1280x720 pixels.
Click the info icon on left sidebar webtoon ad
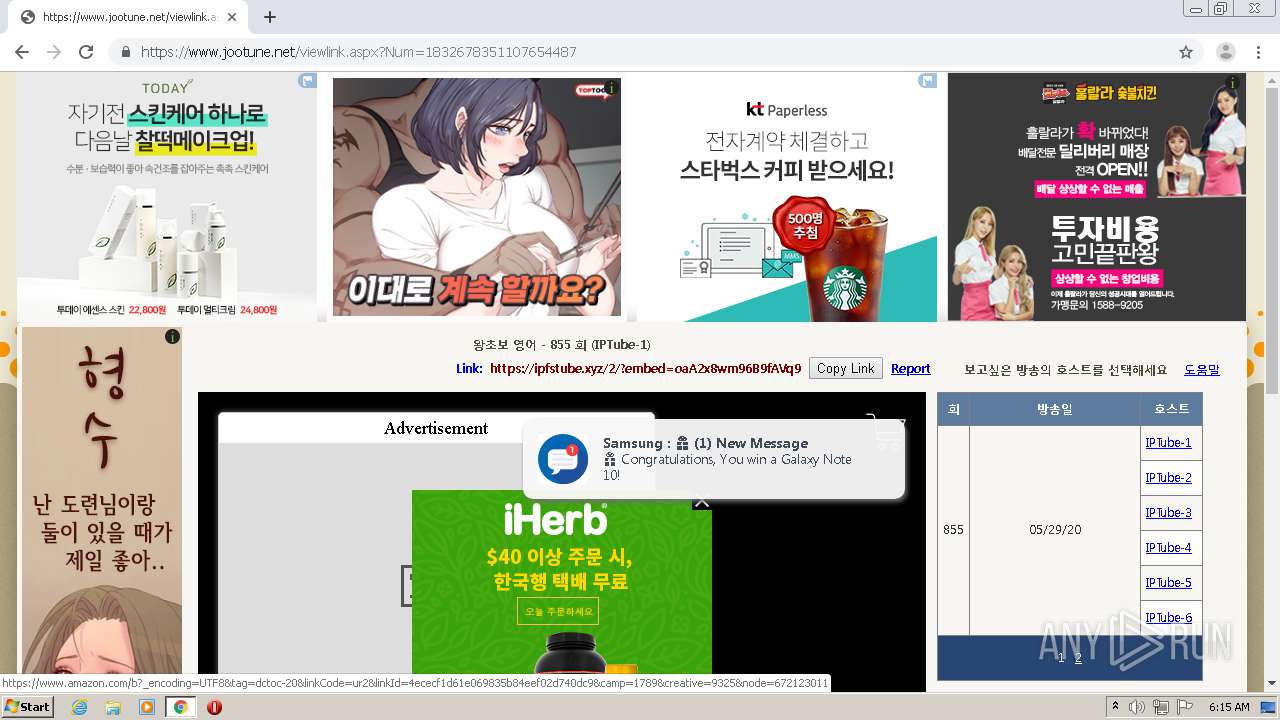pyautogui.click(x=173, y=337)
